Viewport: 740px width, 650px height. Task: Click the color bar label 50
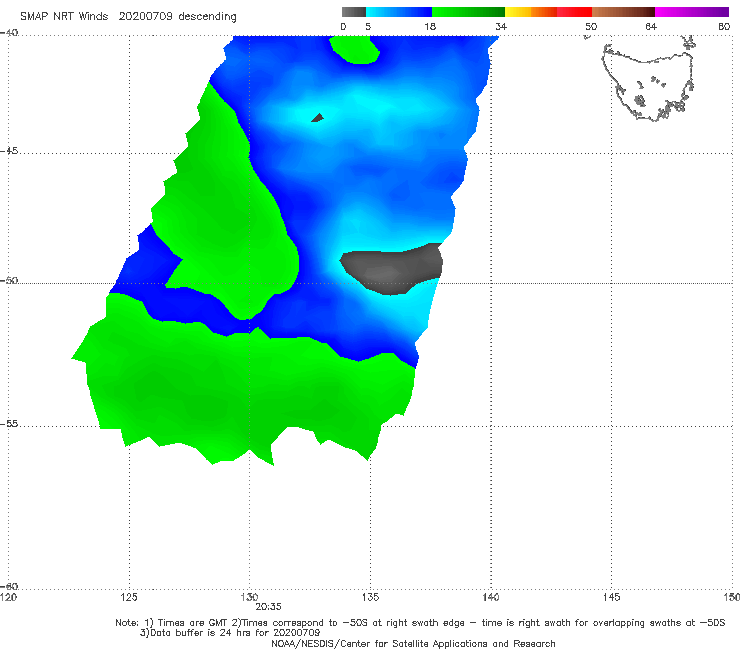591,26
